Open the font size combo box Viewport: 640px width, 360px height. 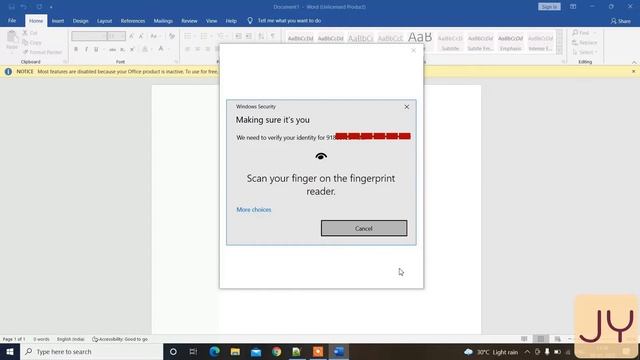pyautogui.click(x=117, y=36)
